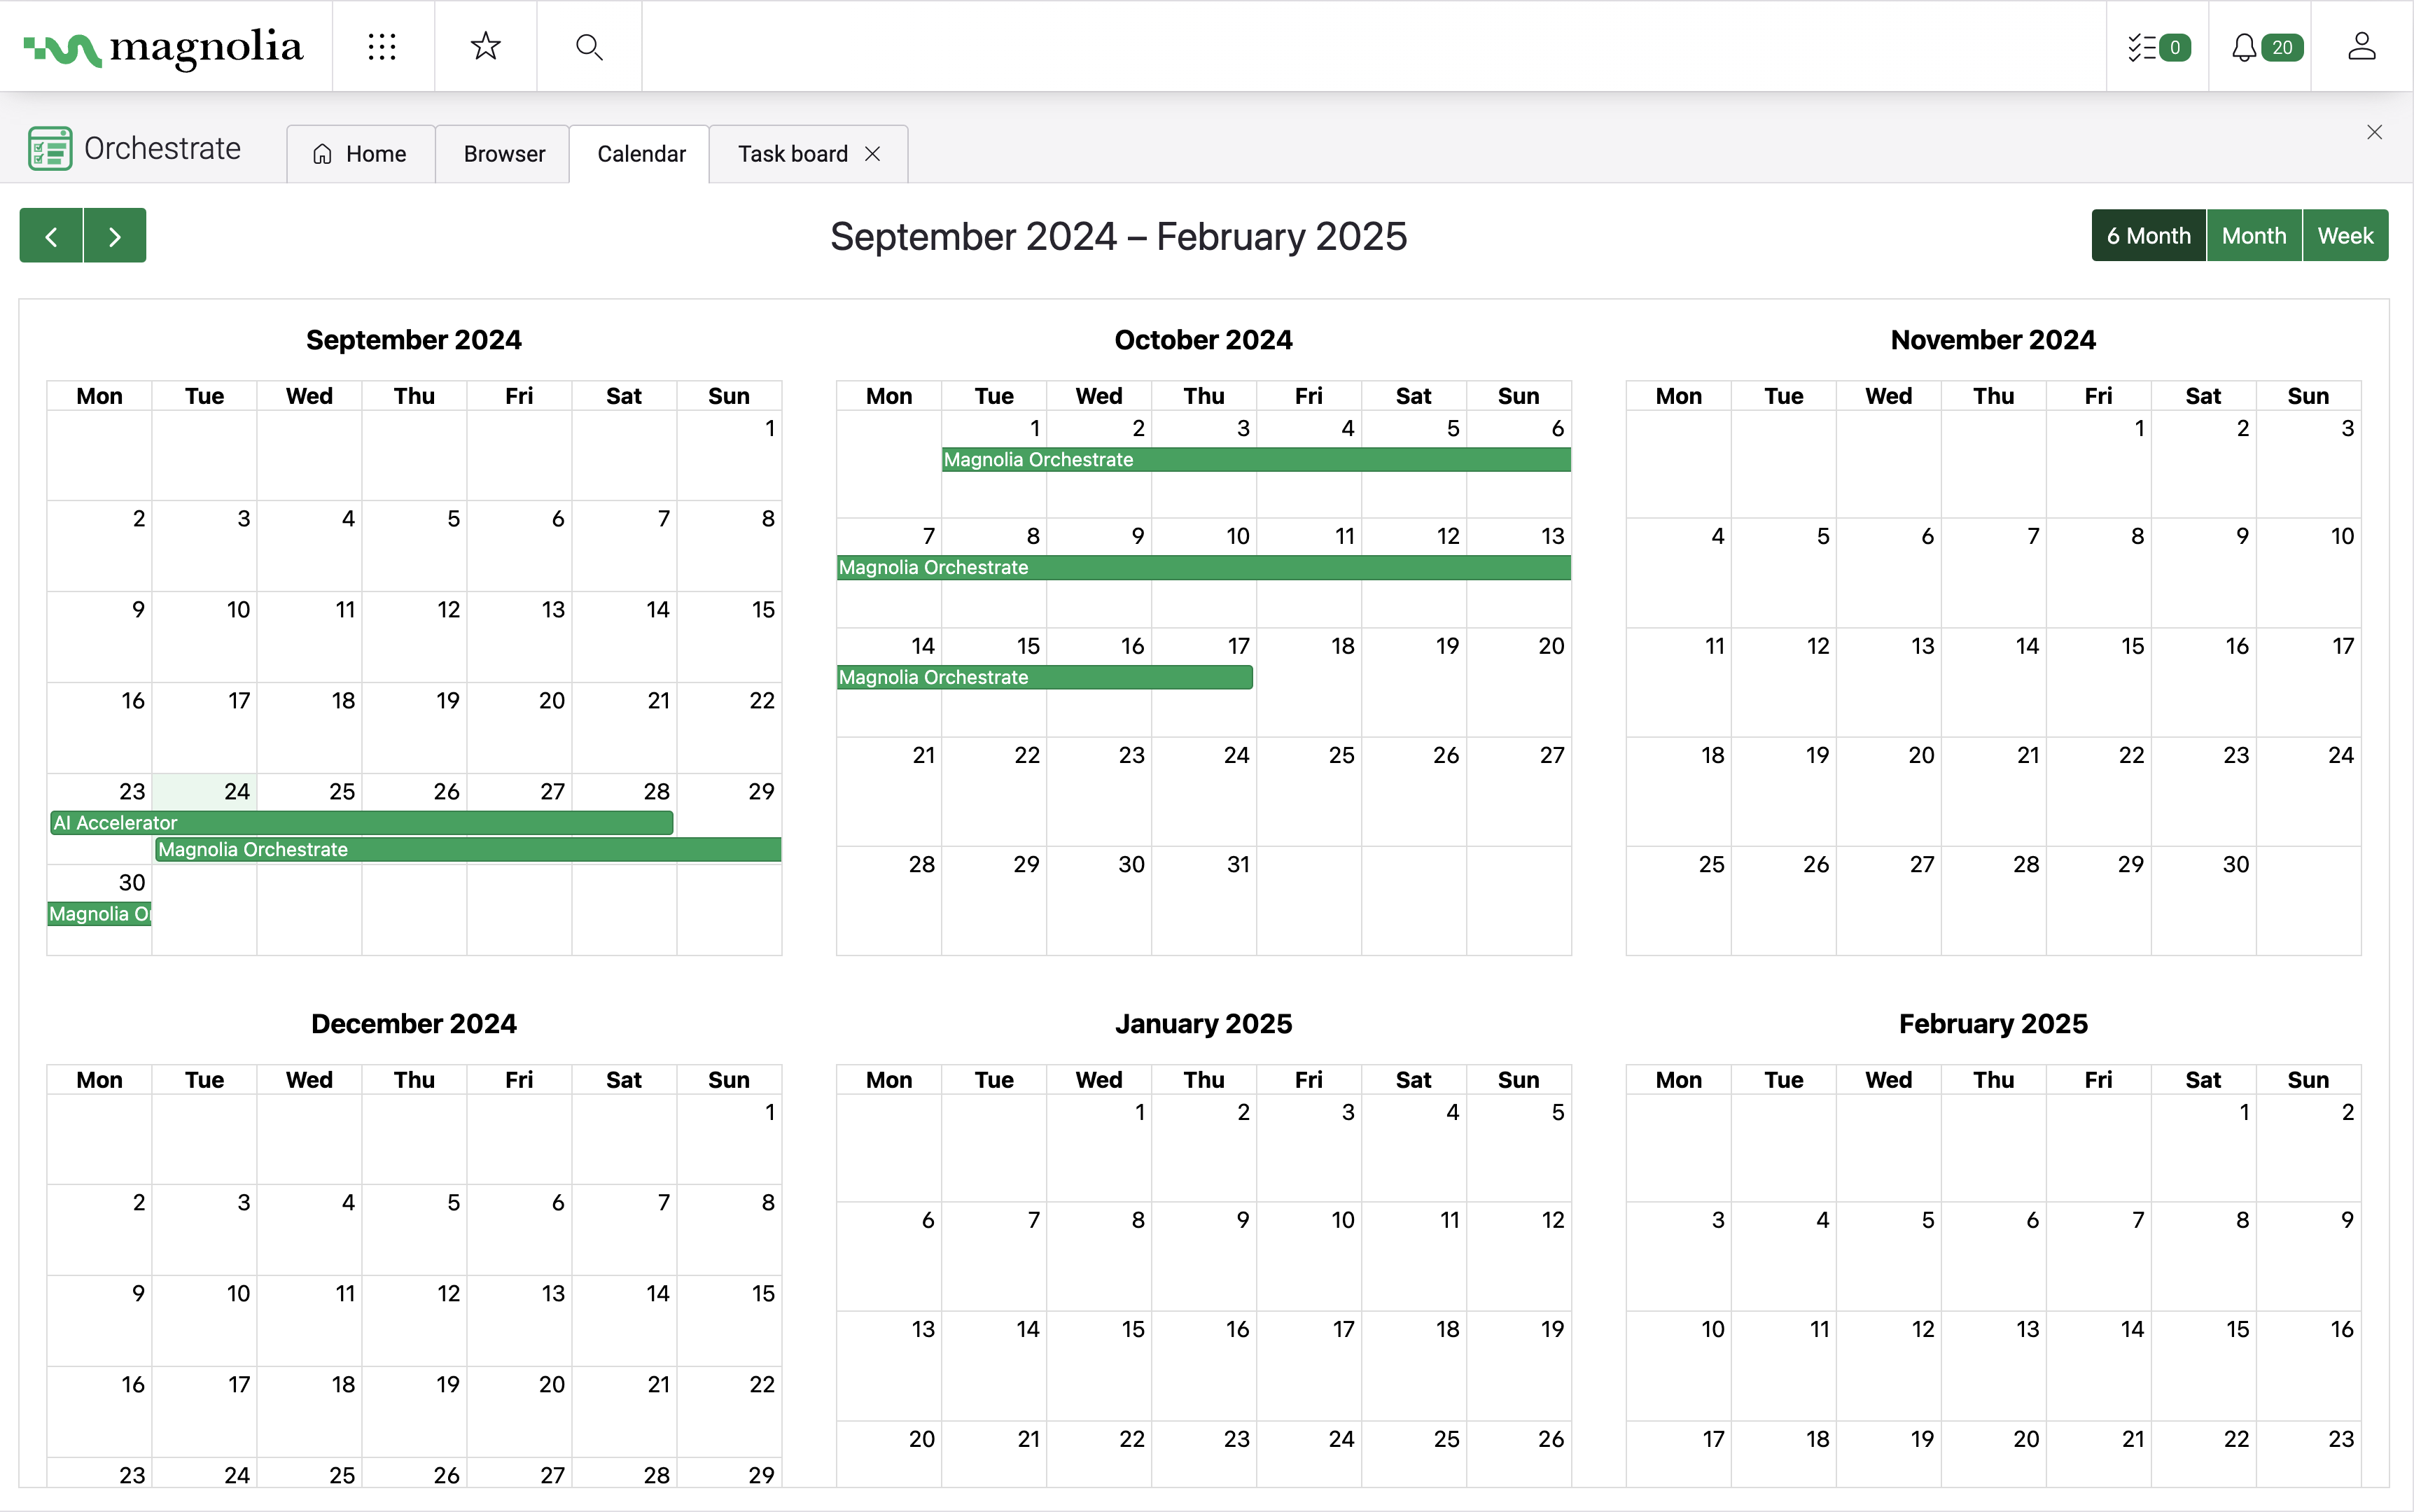Navigate to next 6-month period
This screenshot has width=2414, height=1512.
point(113,235)
